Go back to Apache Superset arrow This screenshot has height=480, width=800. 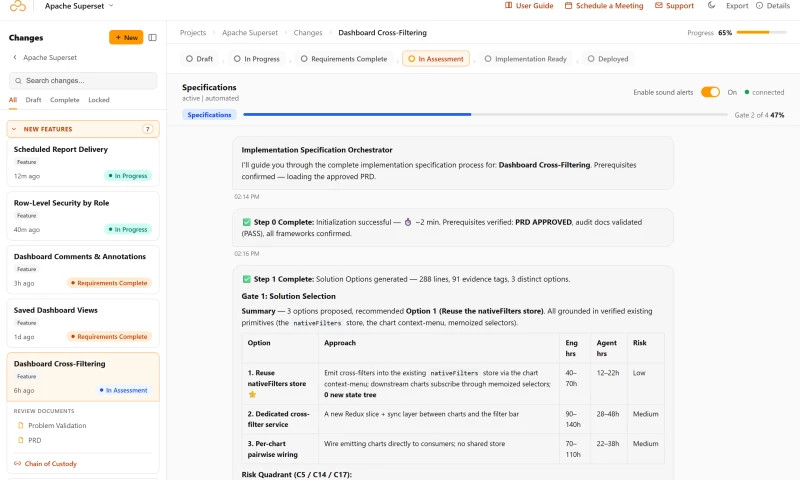(15, 58)
